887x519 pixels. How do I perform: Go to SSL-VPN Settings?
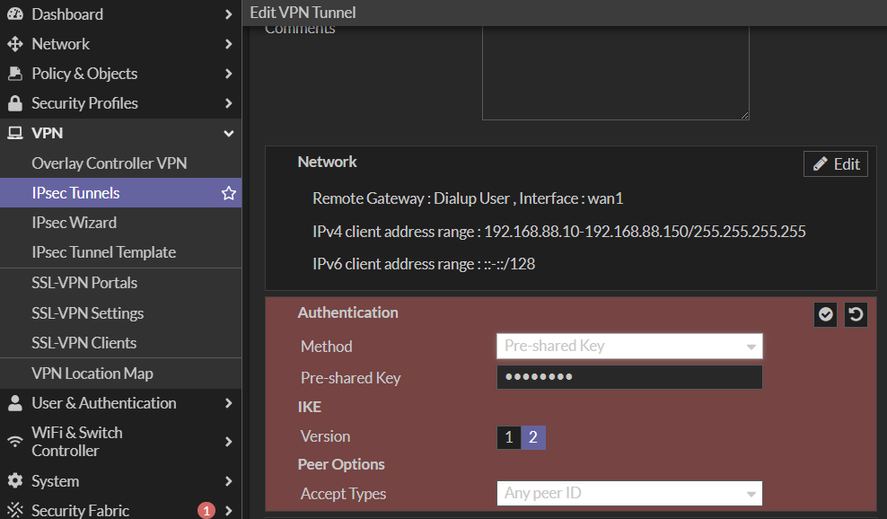point(88,313)
